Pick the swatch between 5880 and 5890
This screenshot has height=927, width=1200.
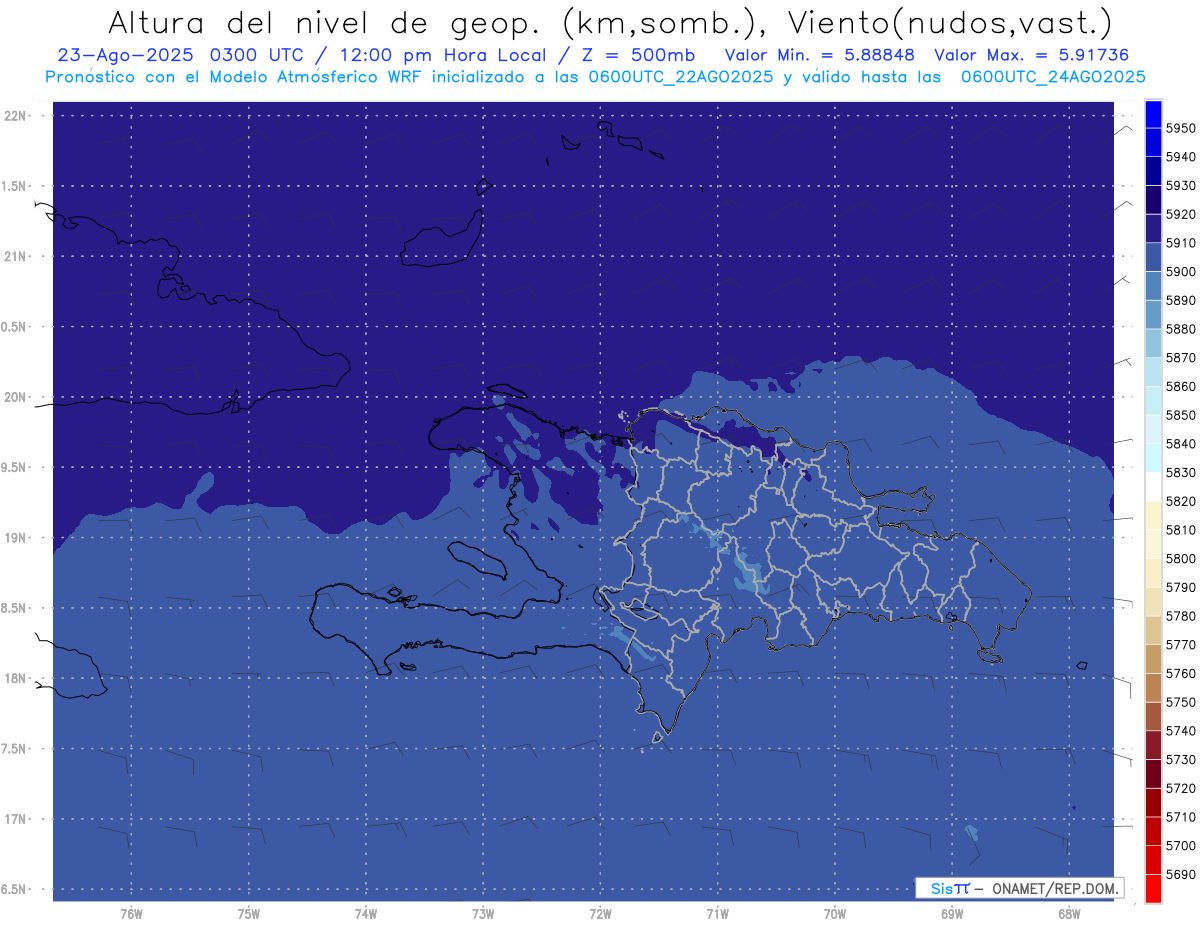(1152, 315)
